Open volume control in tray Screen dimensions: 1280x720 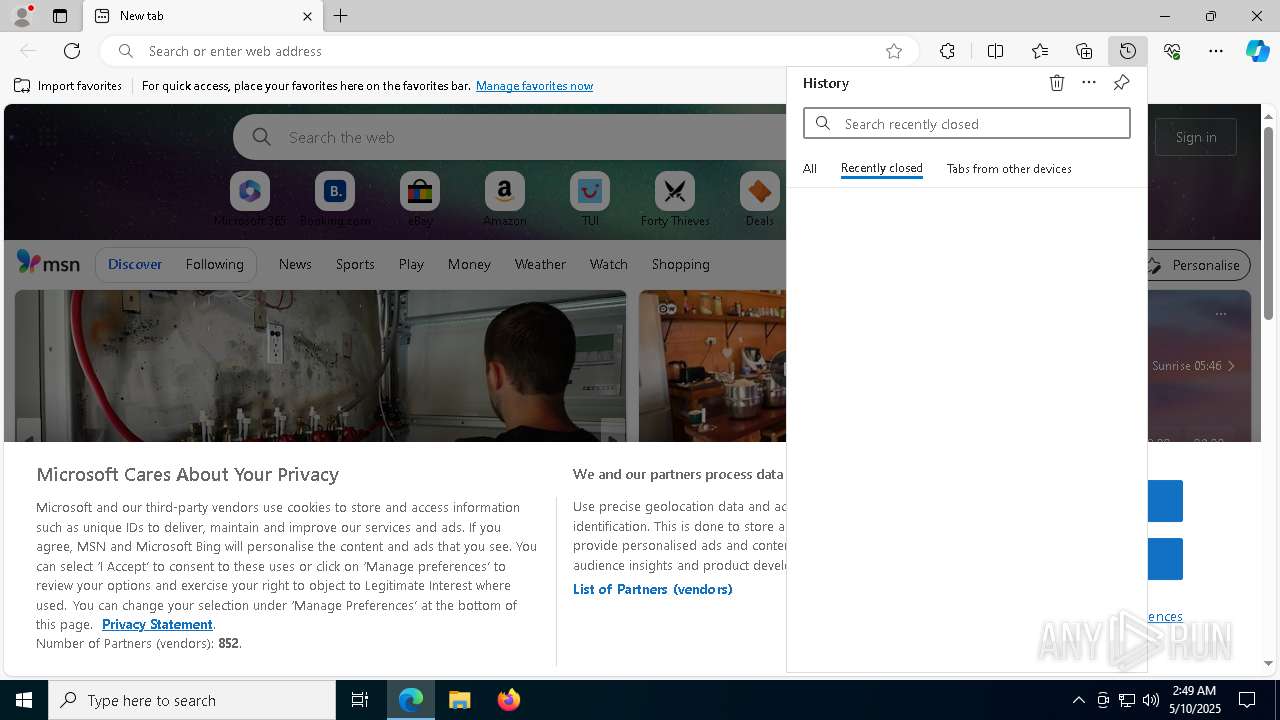[x=1150, y=700]
